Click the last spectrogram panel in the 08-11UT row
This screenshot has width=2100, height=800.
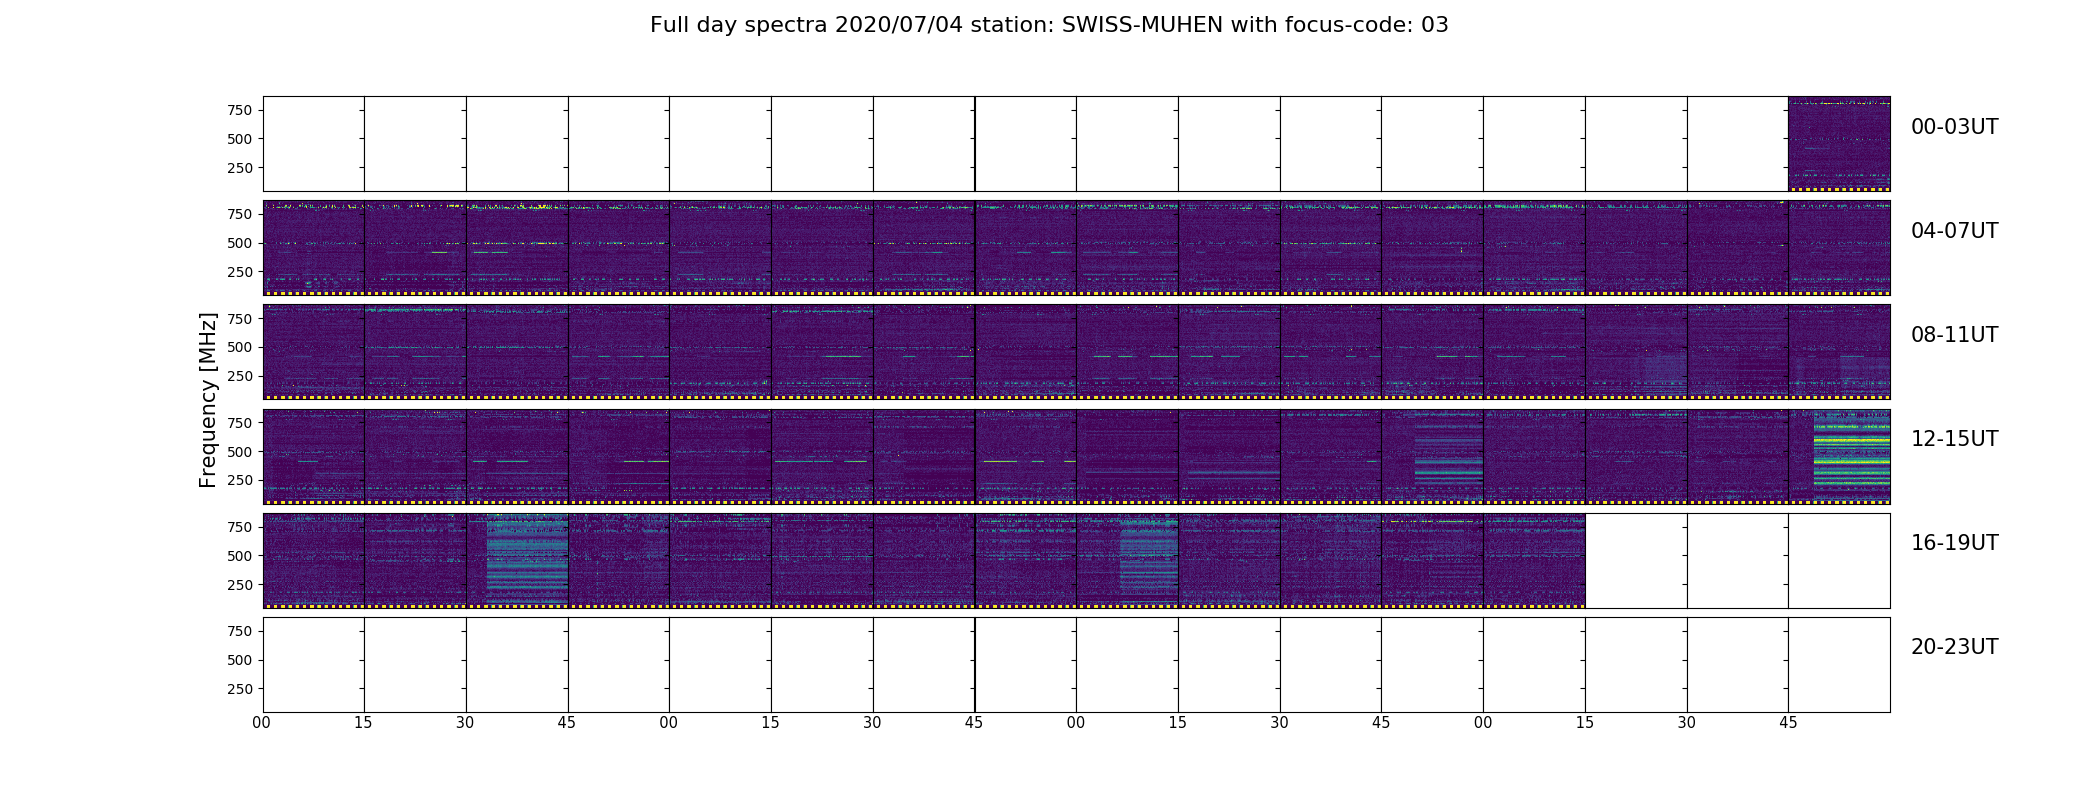point(1839,352)
